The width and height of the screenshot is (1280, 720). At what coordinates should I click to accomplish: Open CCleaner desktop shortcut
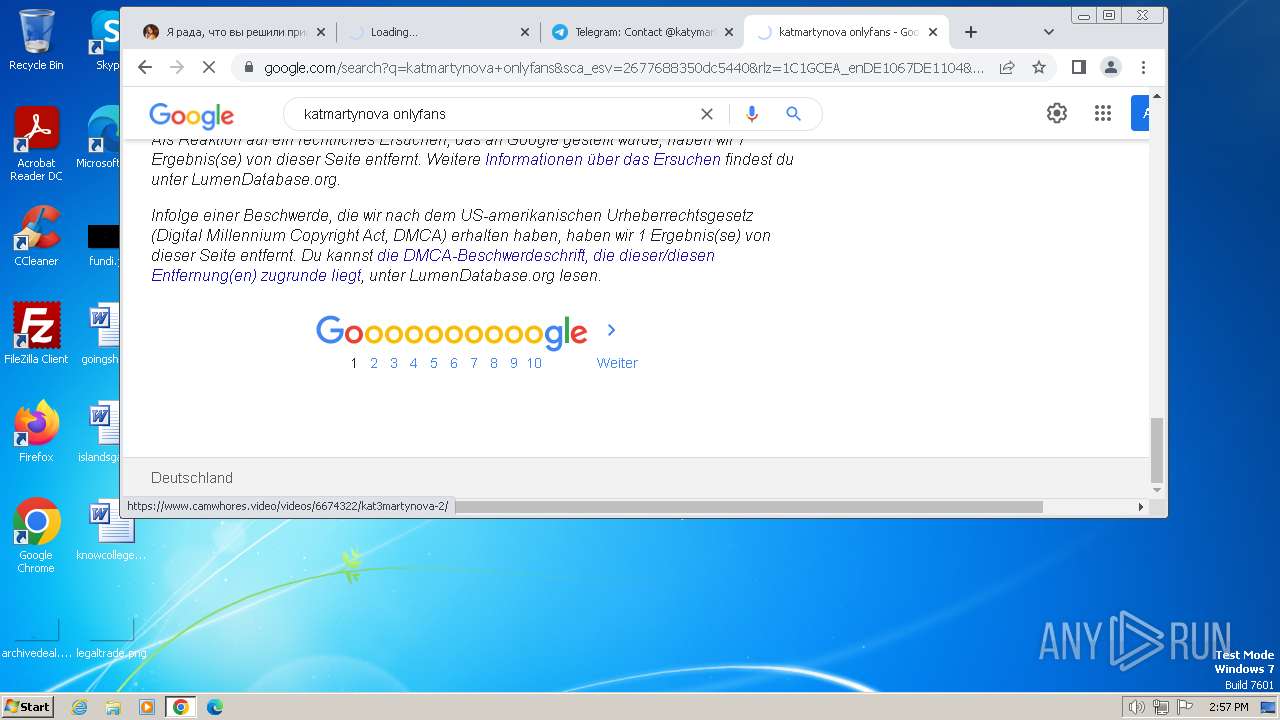coord(36,236)
